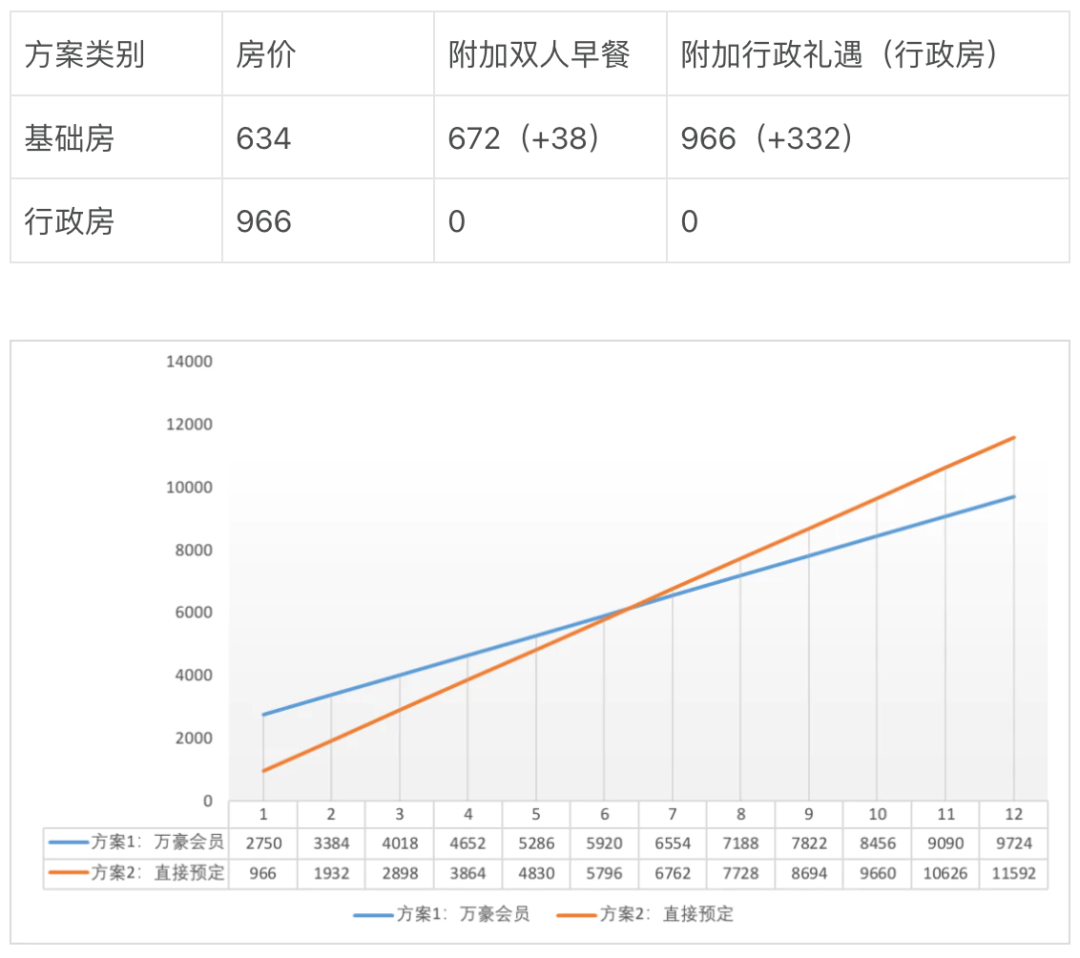
Task: Click the 3384 data value
Action: (x=331, y=844)
